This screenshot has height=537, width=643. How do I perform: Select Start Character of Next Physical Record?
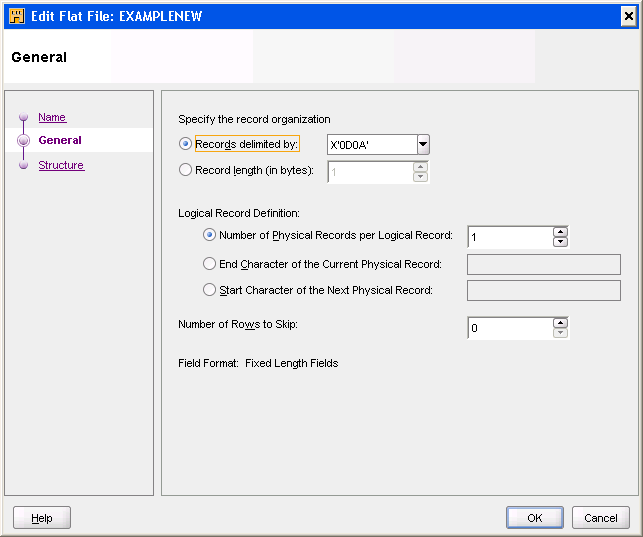[x=209, y=290]
